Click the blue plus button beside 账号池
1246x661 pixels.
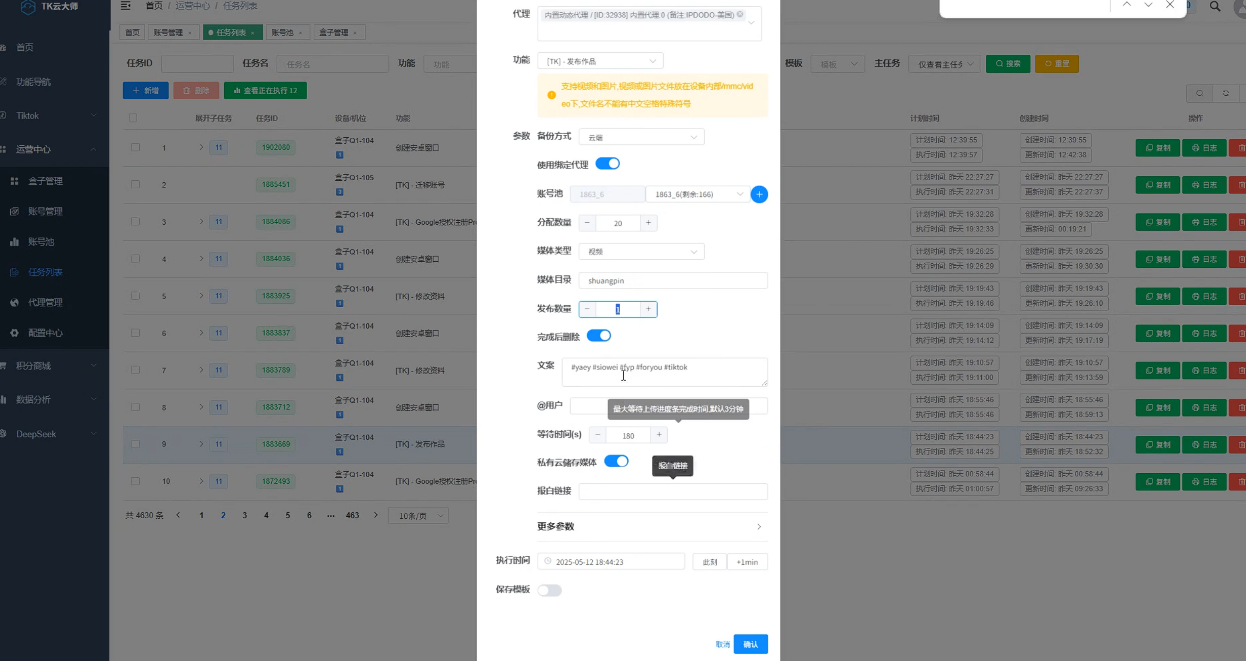tap(759, 194)
